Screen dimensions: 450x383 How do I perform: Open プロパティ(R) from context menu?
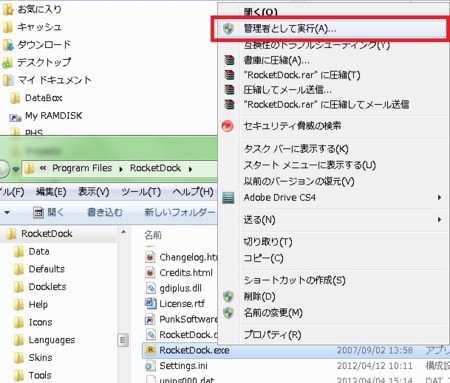point(272,334)
